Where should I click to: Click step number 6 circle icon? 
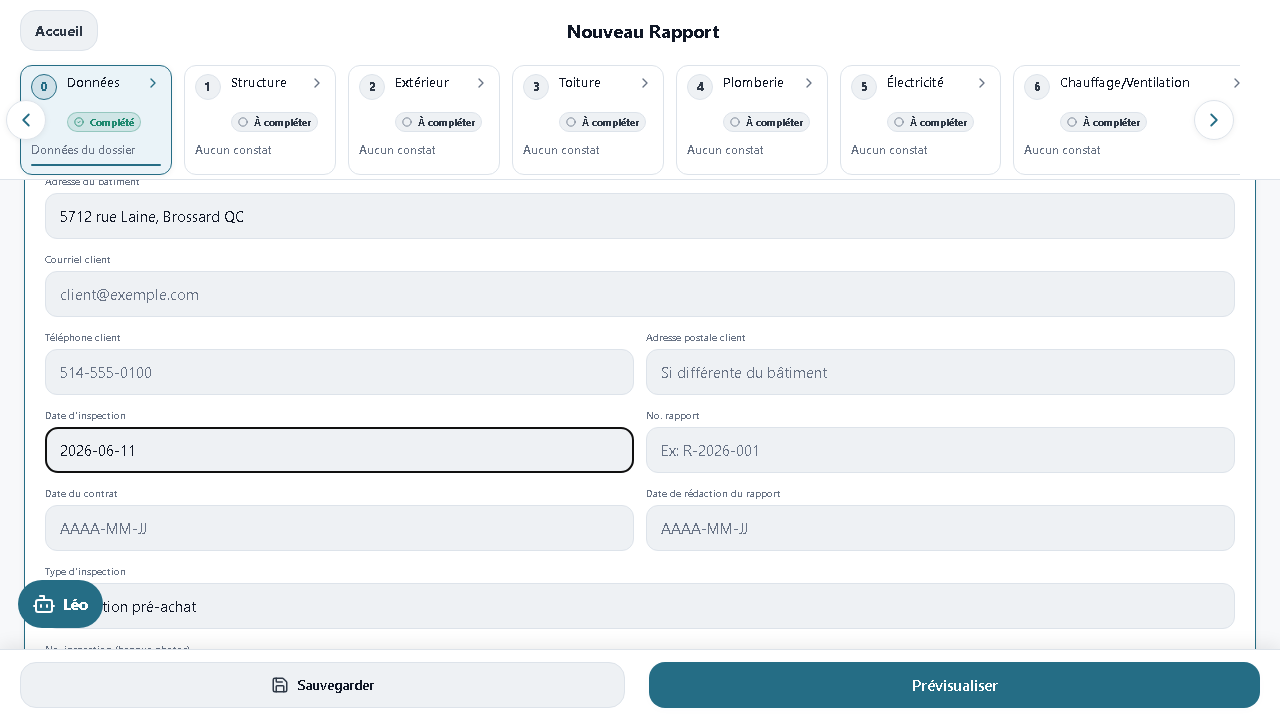pos(1037,87)
